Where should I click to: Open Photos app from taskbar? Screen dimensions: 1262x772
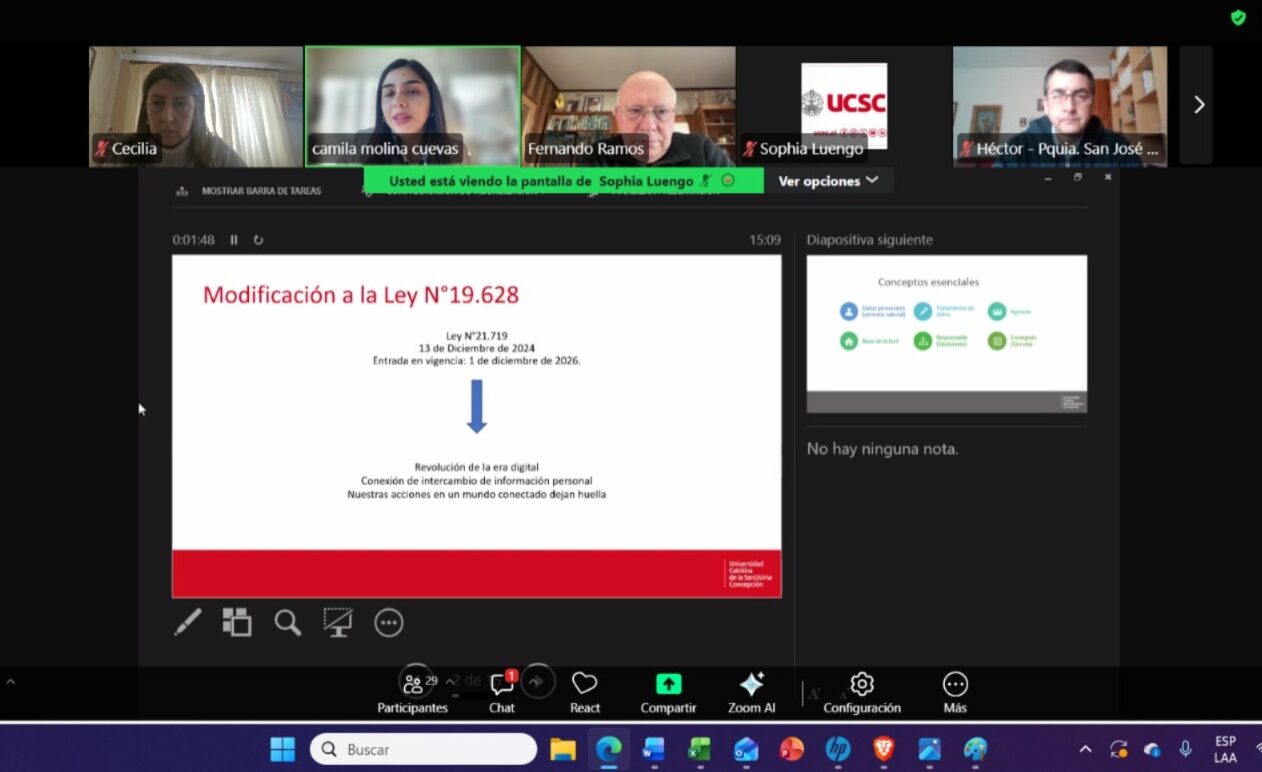(929, 749)
